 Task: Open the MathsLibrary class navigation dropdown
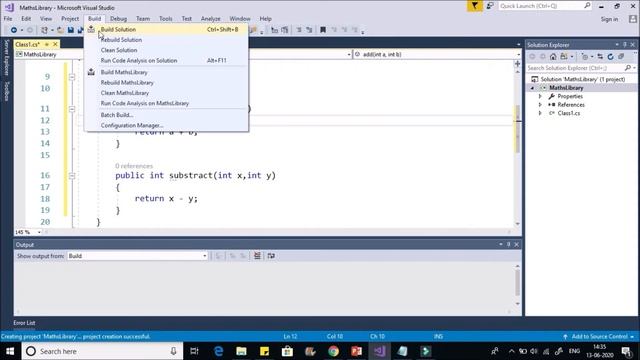point(49,54)
